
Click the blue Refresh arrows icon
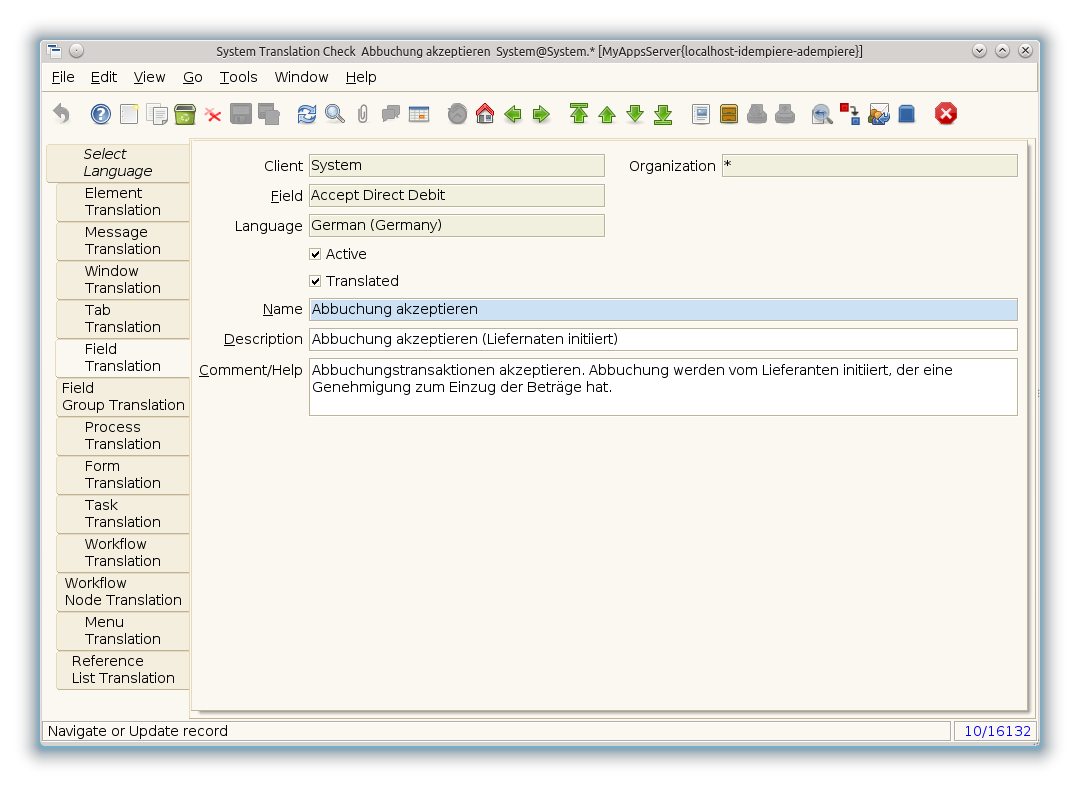[x=307, y=114]
